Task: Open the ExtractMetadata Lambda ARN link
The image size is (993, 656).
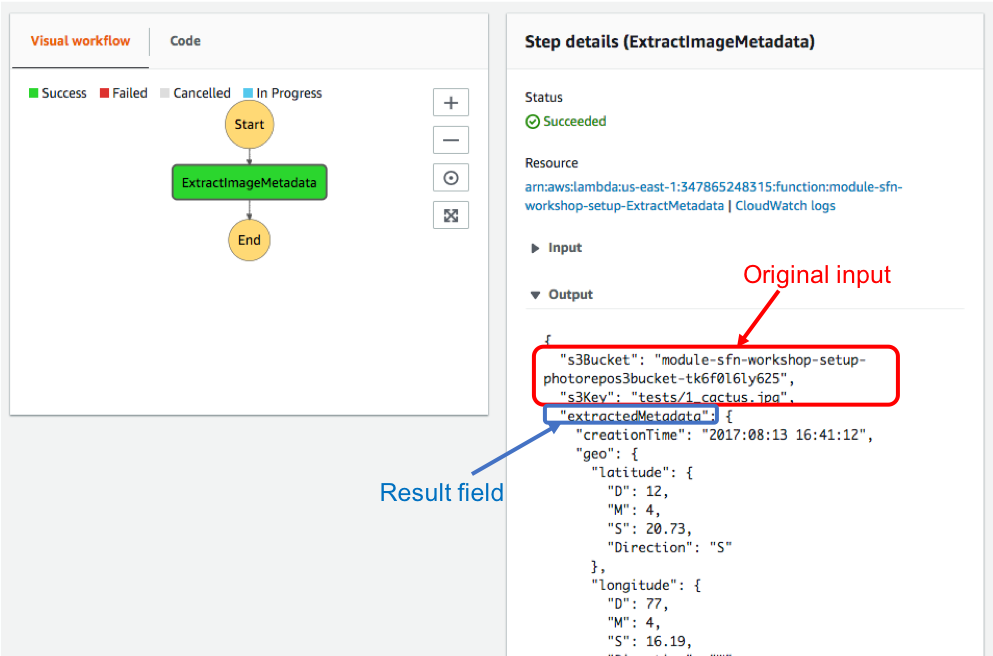Action: 713,196
